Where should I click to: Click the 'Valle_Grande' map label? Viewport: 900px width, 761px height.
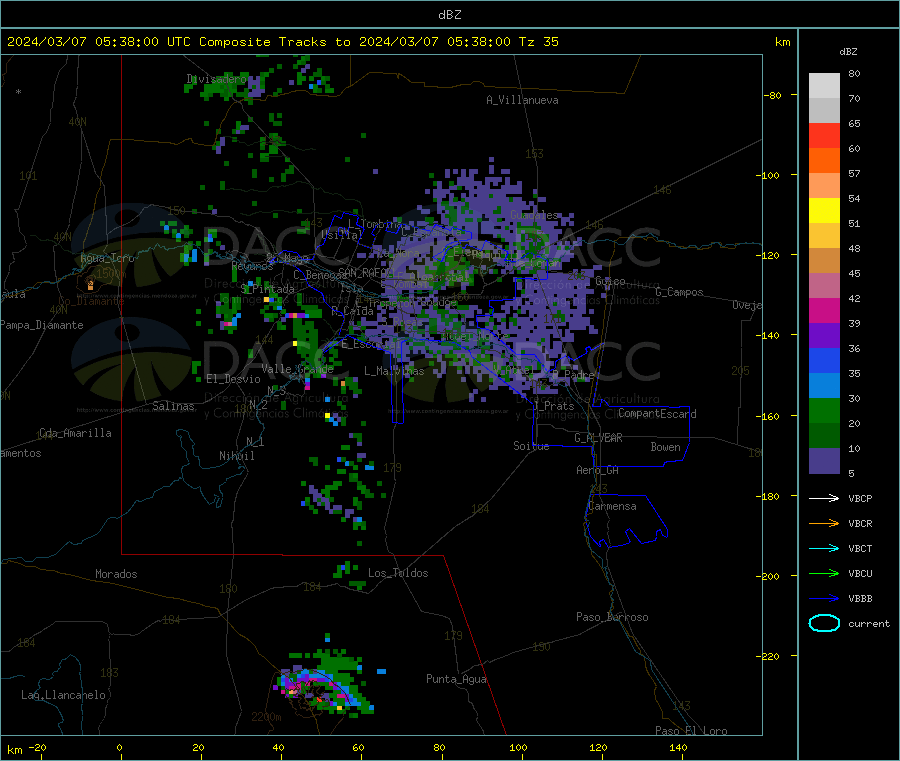click(x=297, y=369)
